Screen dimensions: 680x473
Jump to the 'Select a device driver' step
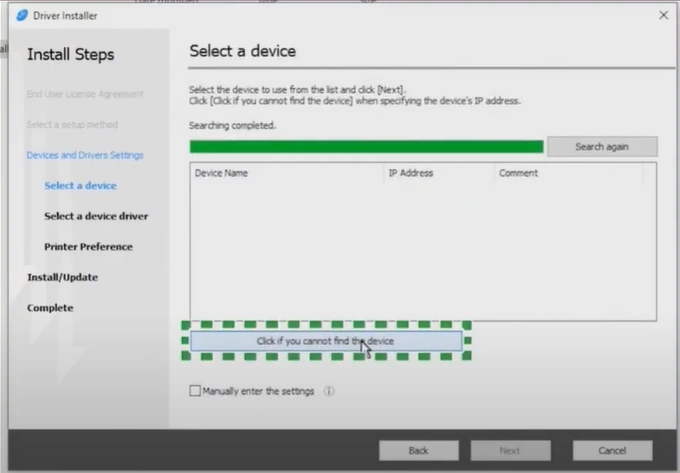coord(96,216)
